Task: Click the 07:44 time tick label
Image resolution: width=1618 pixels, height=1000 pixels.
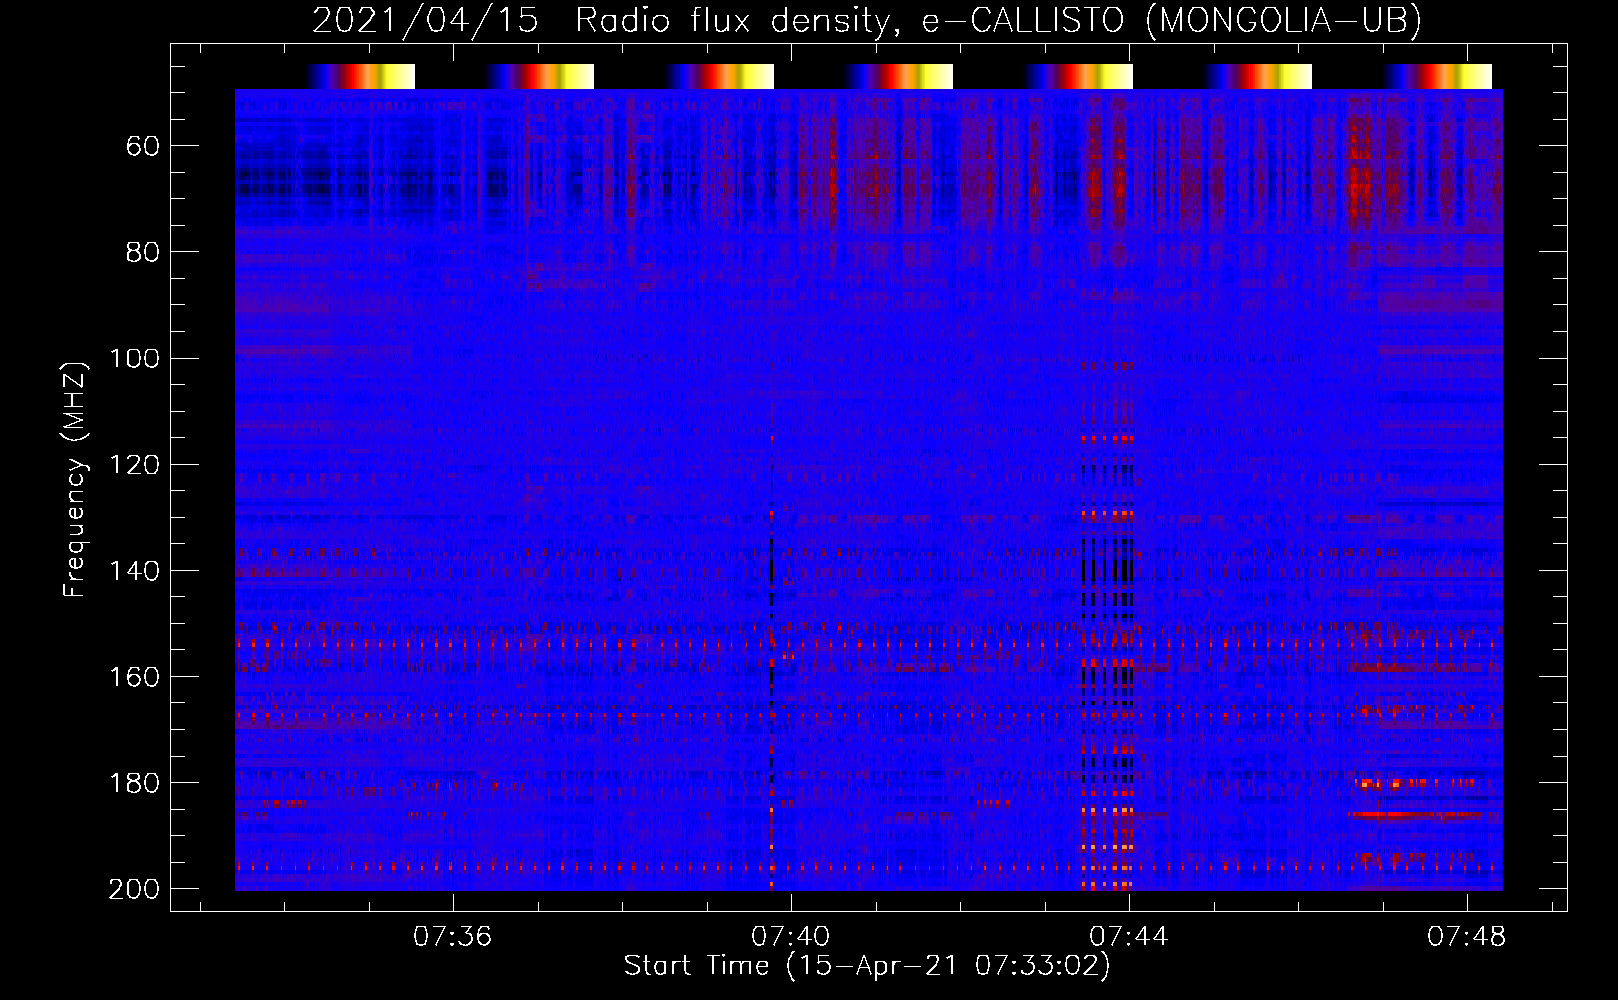Action: coord(1129,937)
